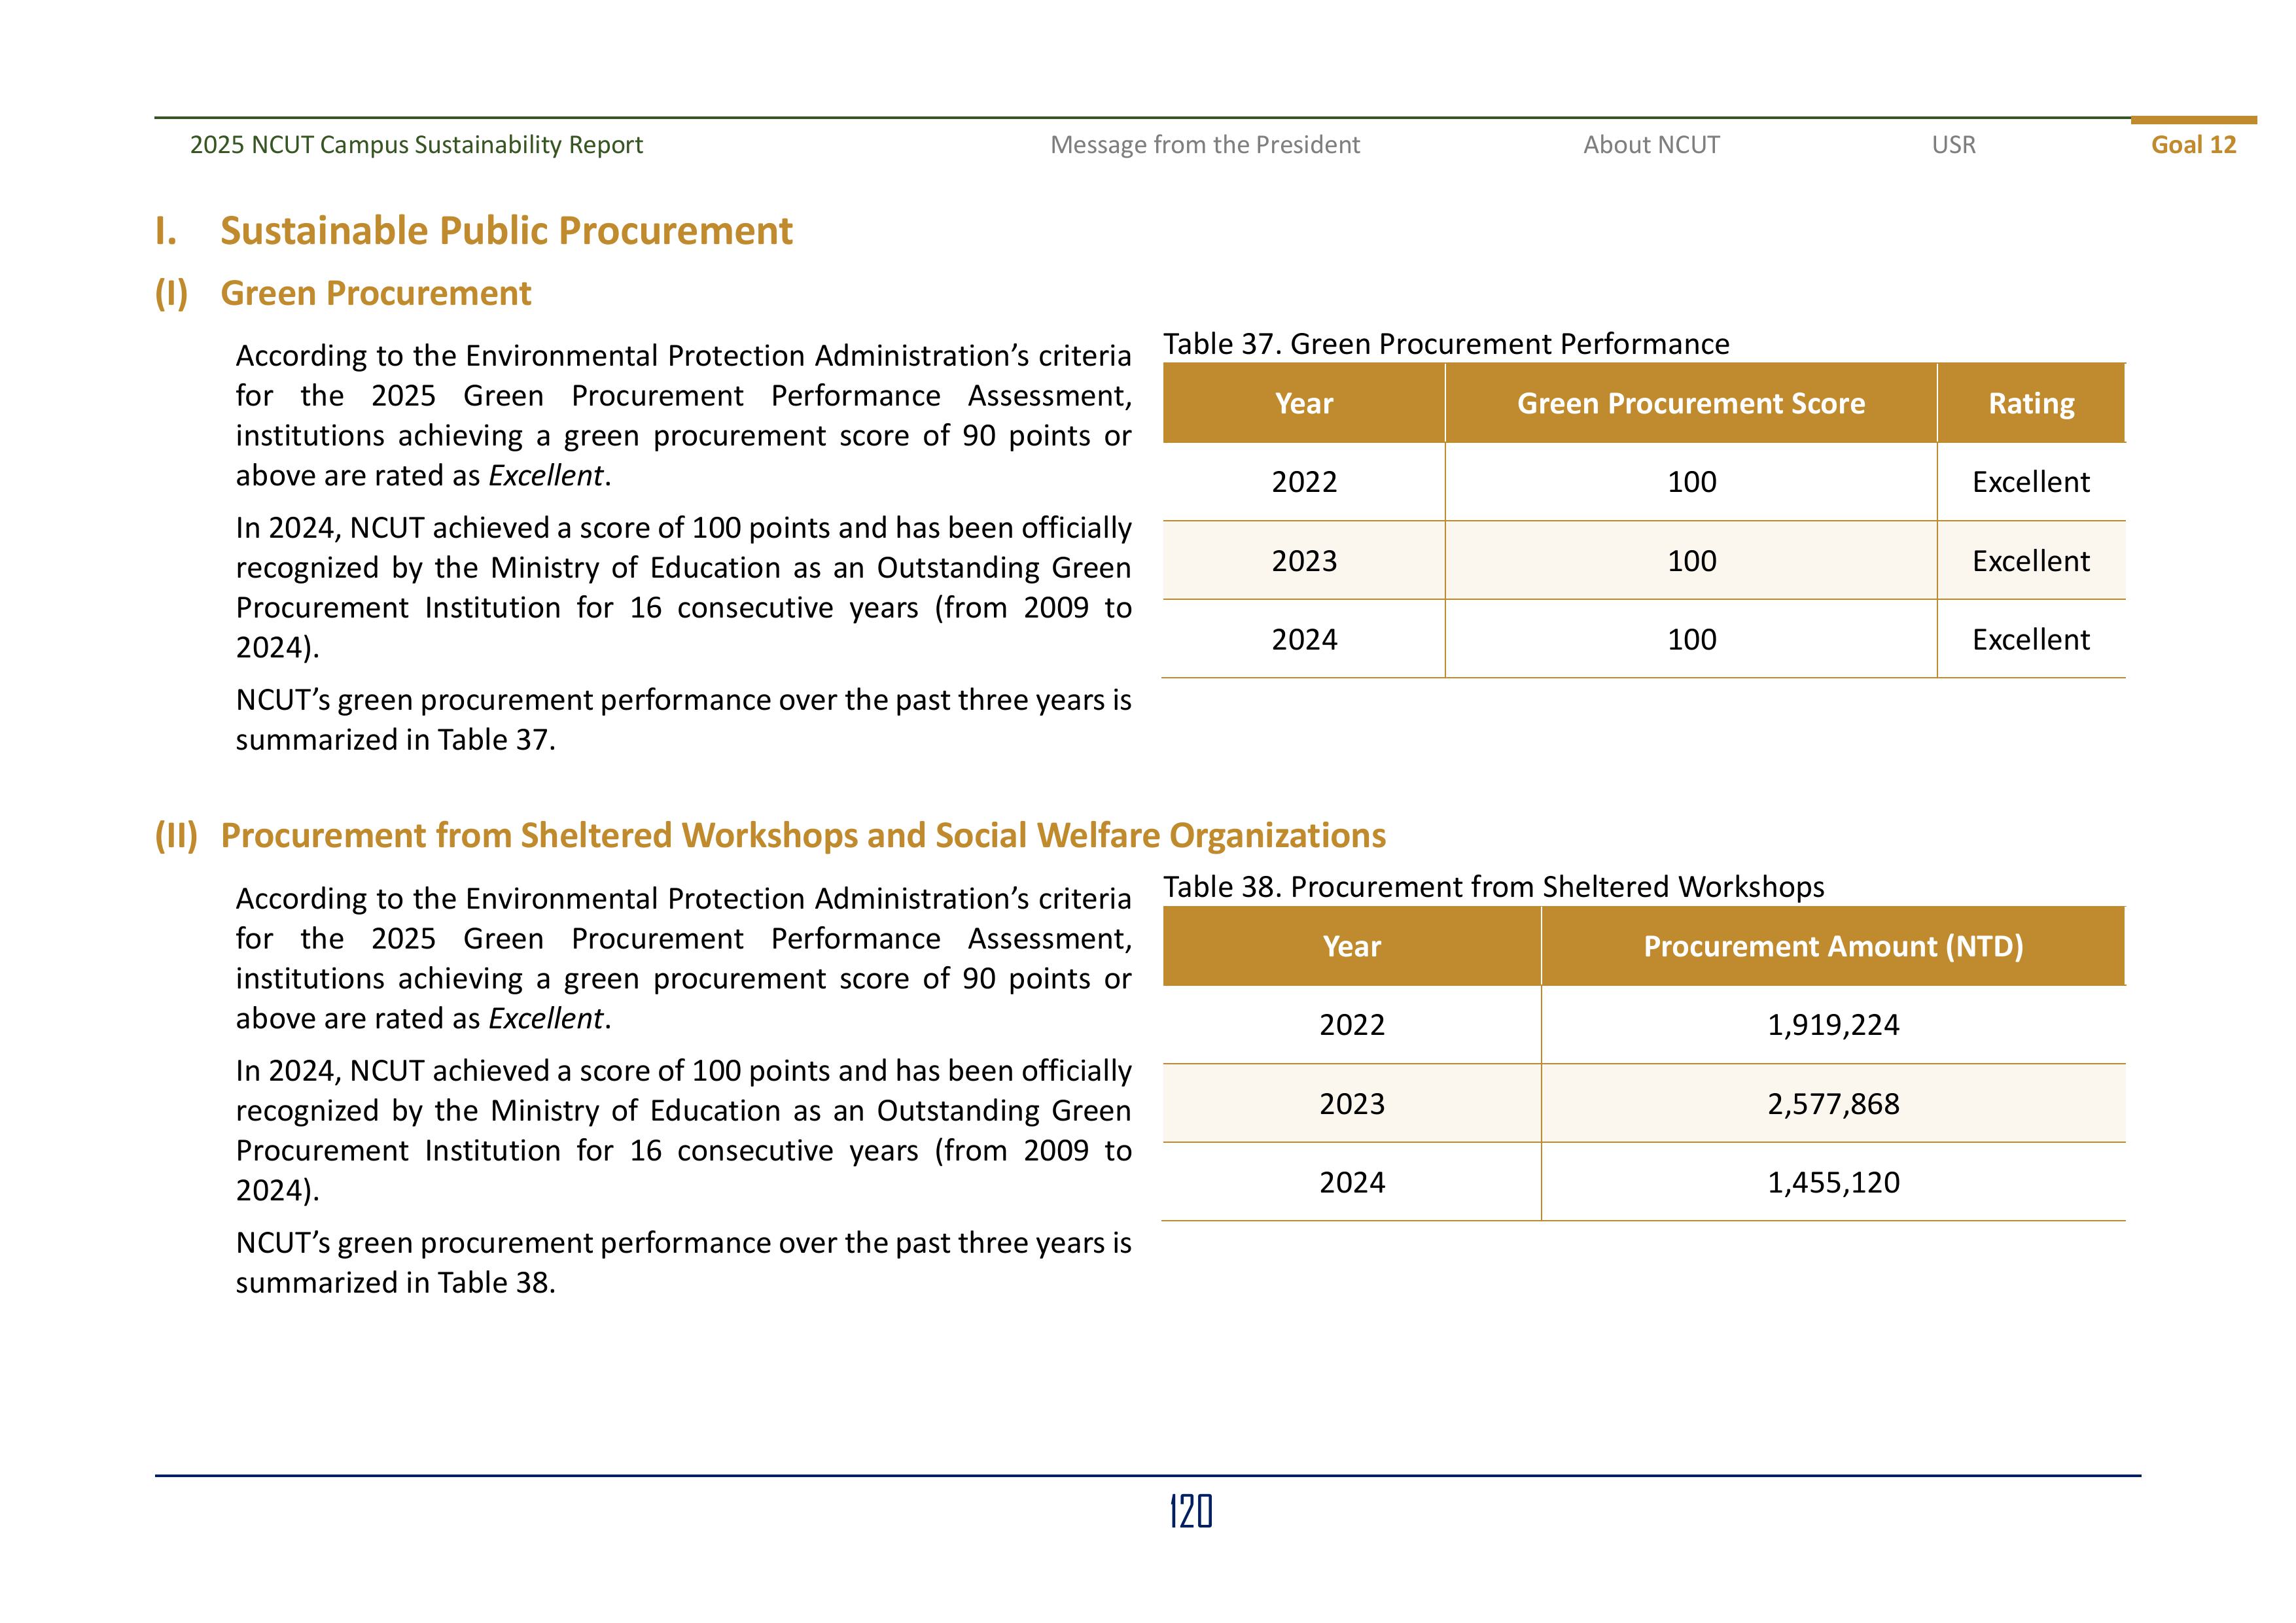This screenshot has width=2296, height=1623.
Task: Select the 2024 score of 100 cell
Action: pyautogui.click(x=1691, y=640)
